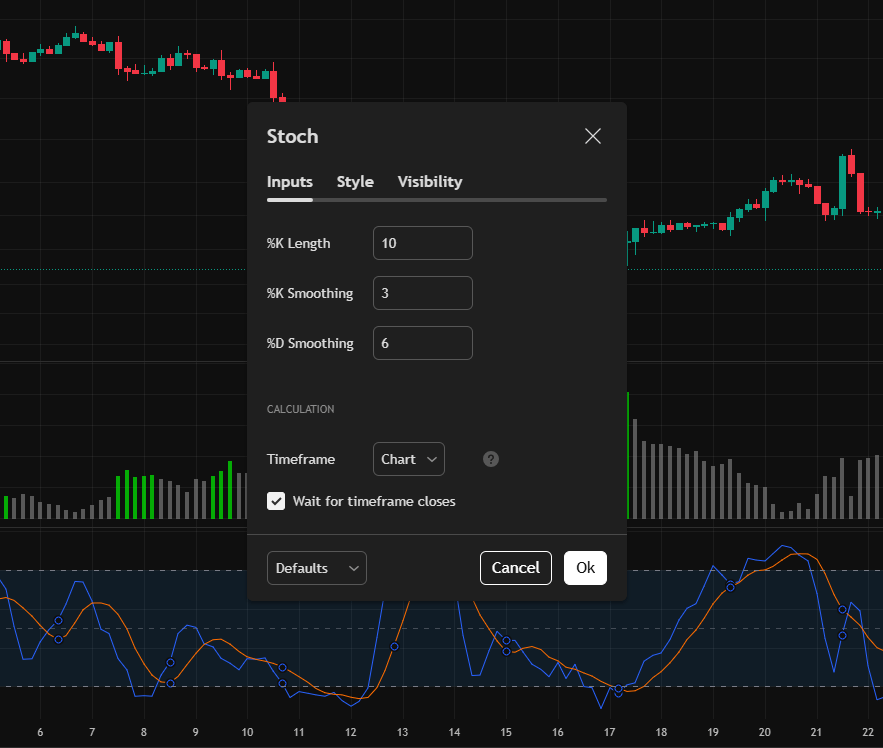This screenshot has height=748, width=883.
Task: Switch to the Visibility tab
Action: tap(430, 181)
